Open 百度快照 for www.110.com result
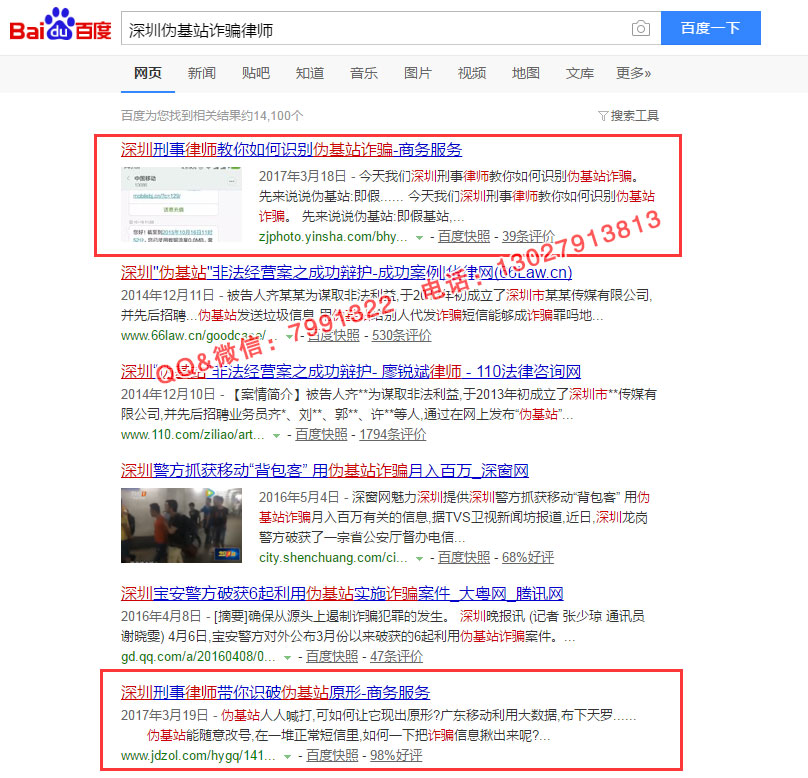808x778 pixels. [x=321, y=434]
